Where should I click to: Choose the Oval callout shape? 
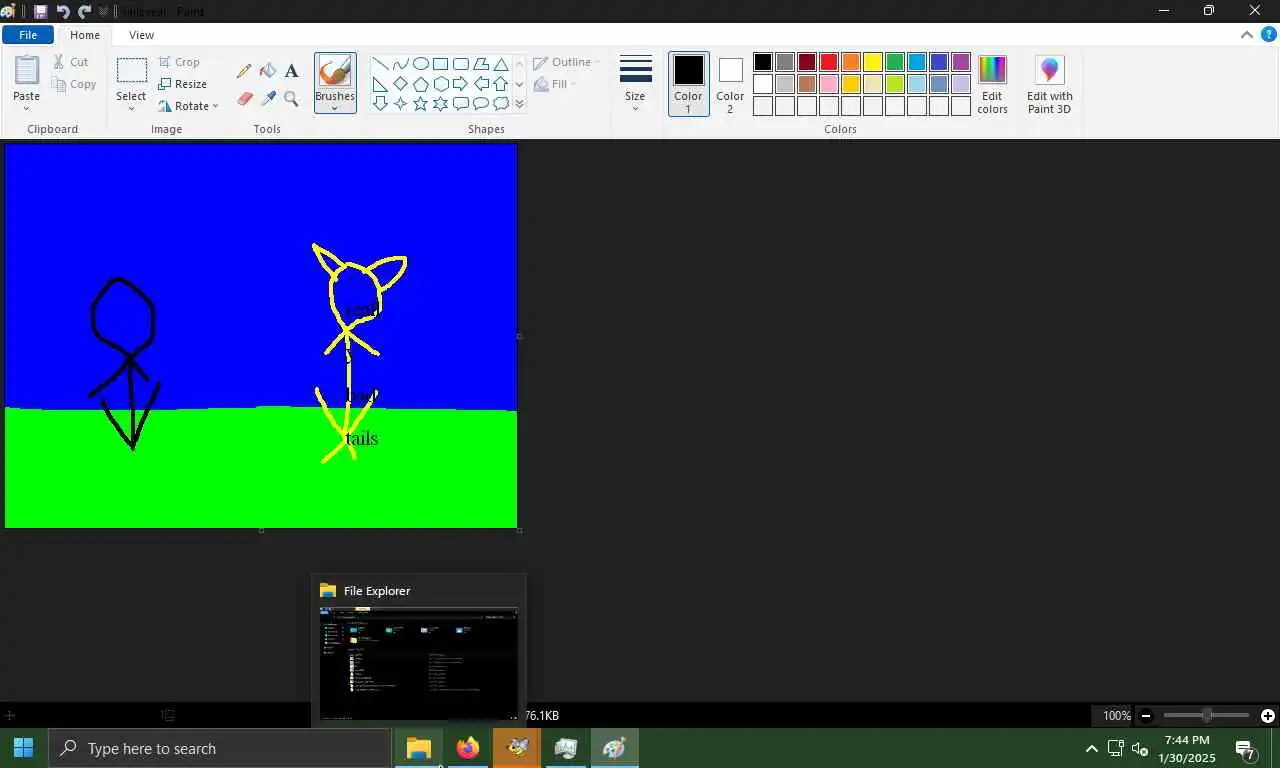[480, 103]
